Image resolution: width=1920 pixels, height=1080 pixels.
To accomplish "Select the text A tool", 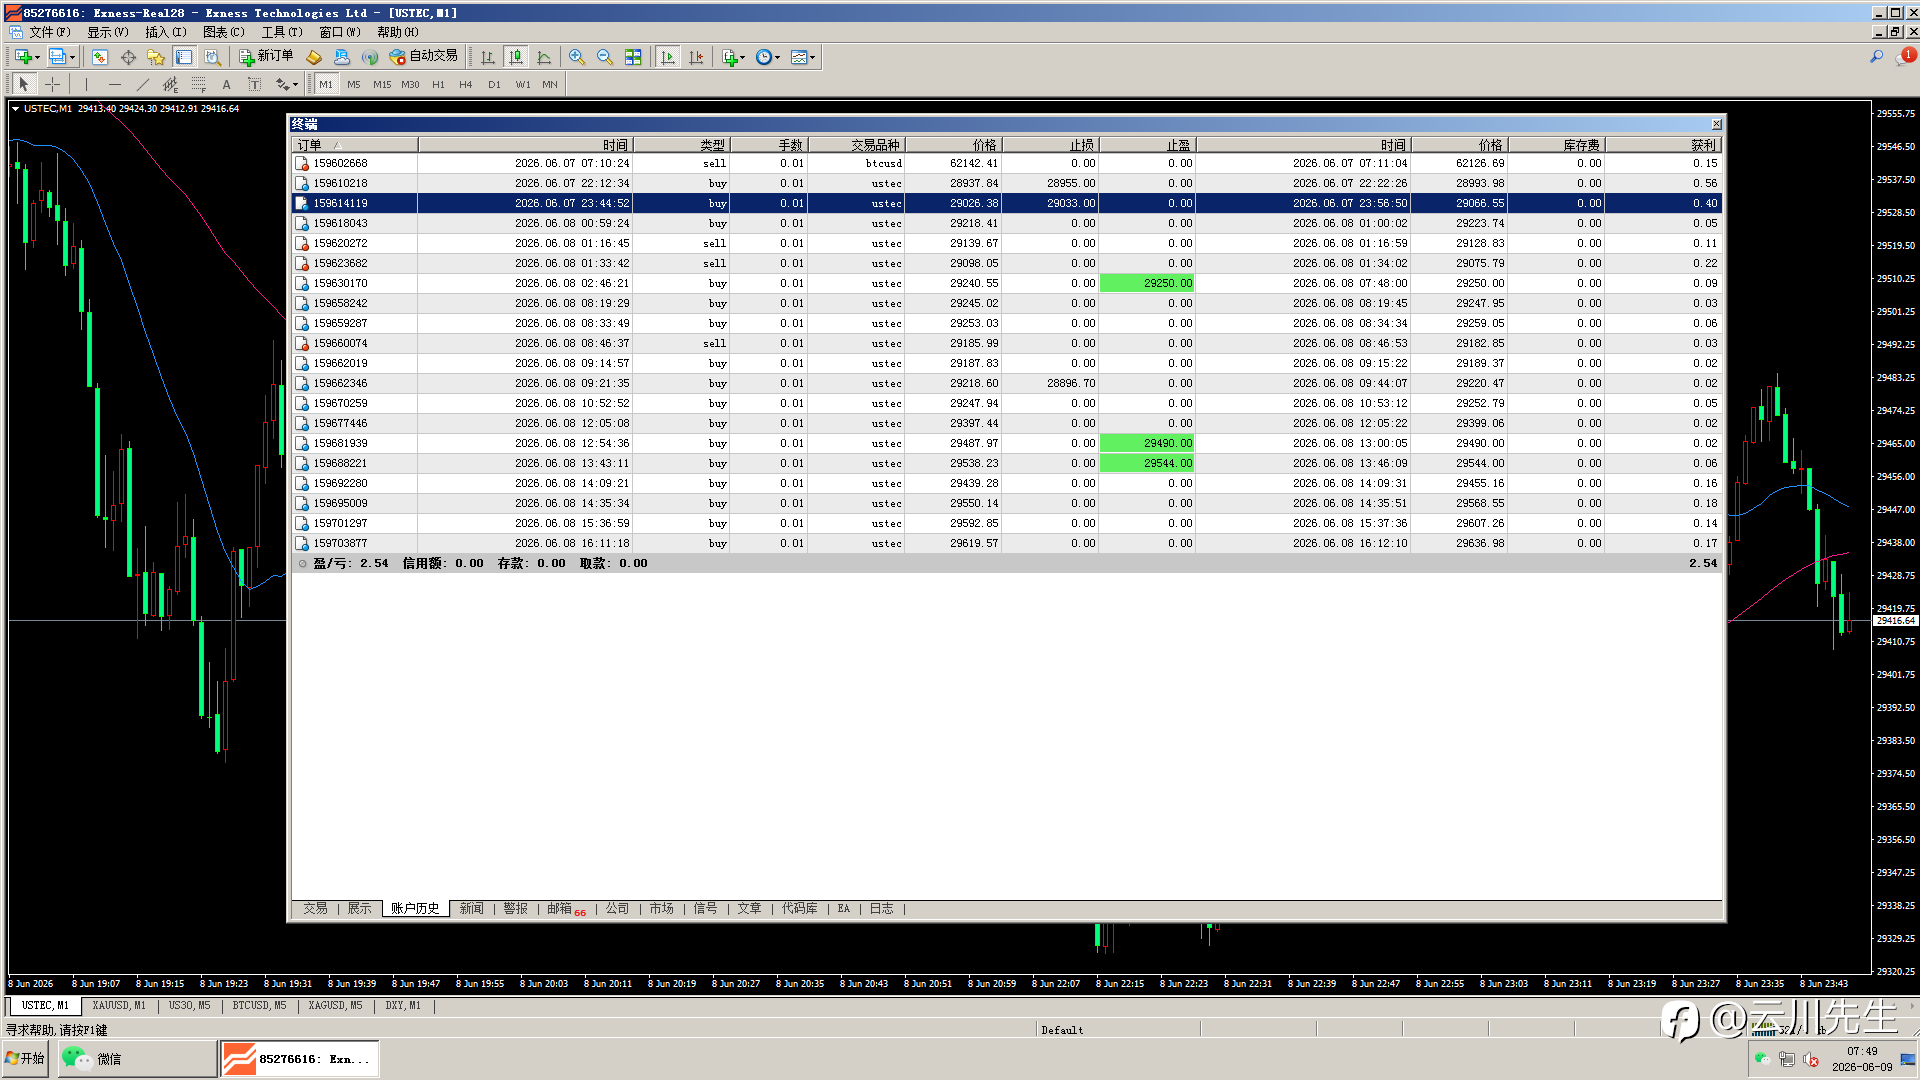I will coord(226,85).
